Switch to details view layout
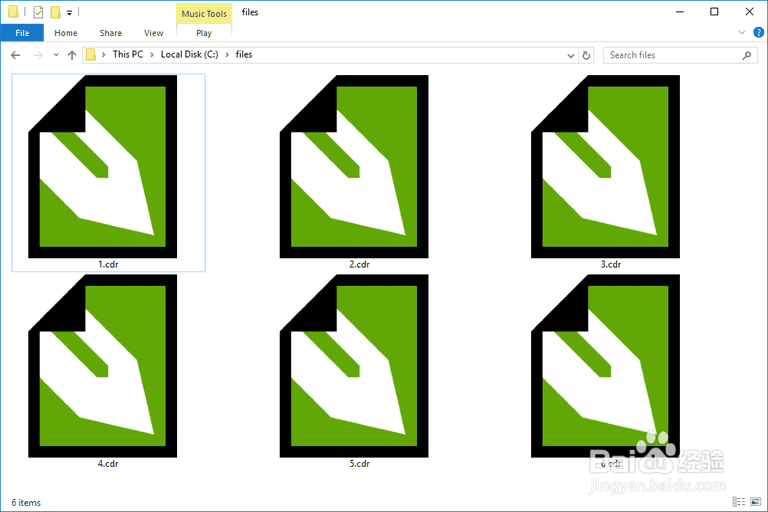Screen dimensions: 768x512 [x=739, y=502]
